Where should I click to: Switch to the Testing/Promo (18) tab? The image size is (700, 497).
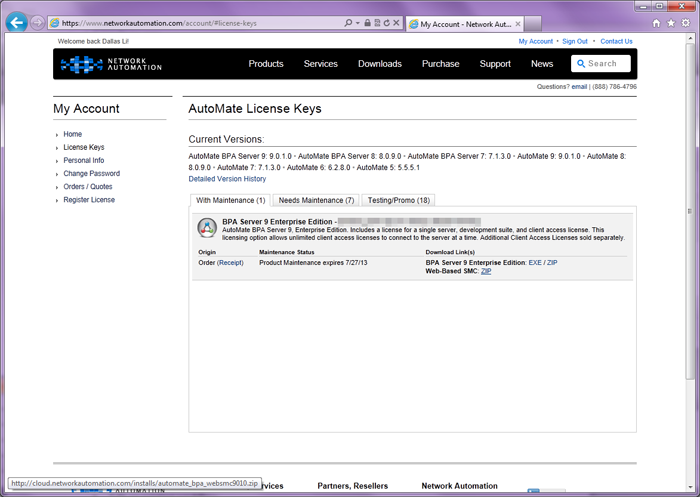click(x=399, y=200)
